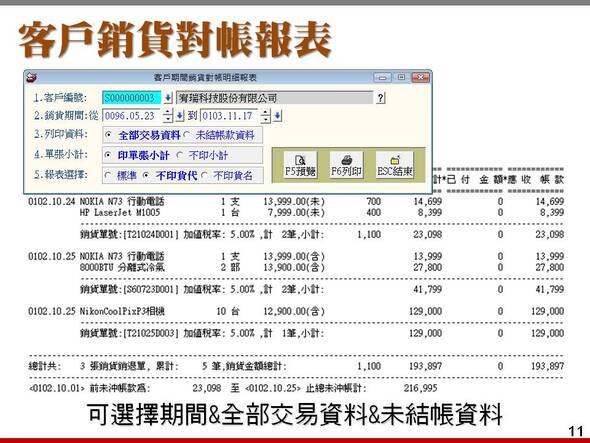Click the 1.客戶編號 label
The width and height of the screenshot is (590, 443).
pyautogui.click(x=60, y=98)
